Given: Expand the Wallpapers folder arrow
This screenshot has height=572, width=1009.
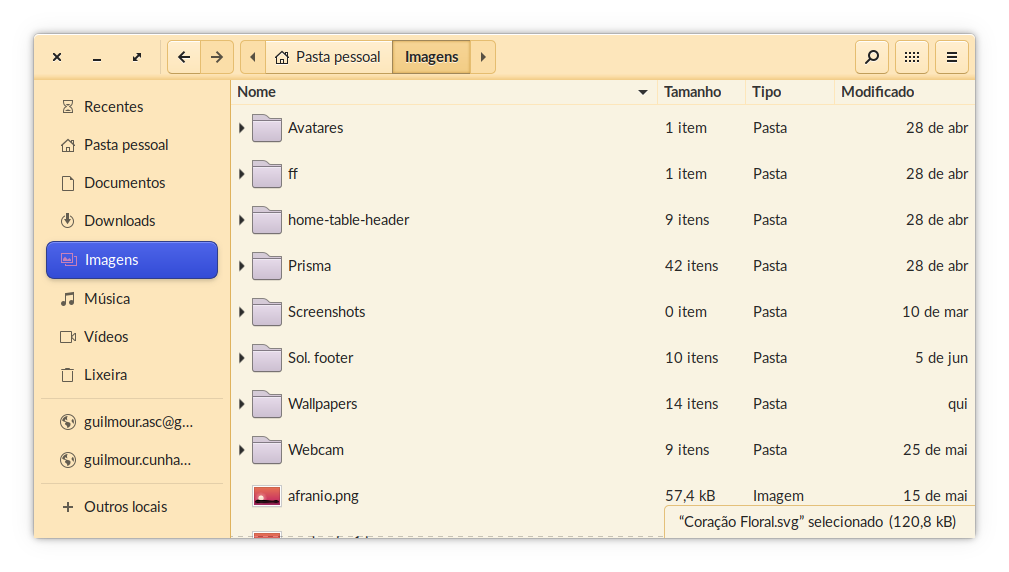Looking at the screenshot, I should click(242, 404).
